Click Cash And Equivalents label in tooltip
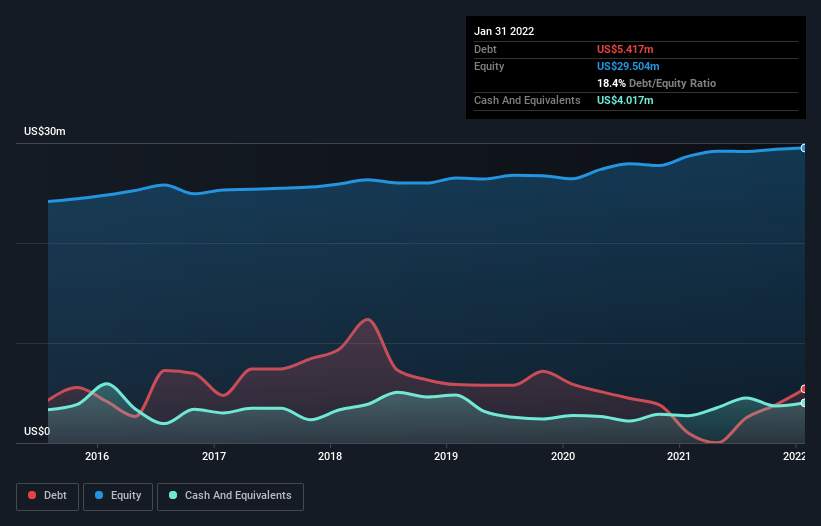Screen dimensions: 821x526 point(527,100)
